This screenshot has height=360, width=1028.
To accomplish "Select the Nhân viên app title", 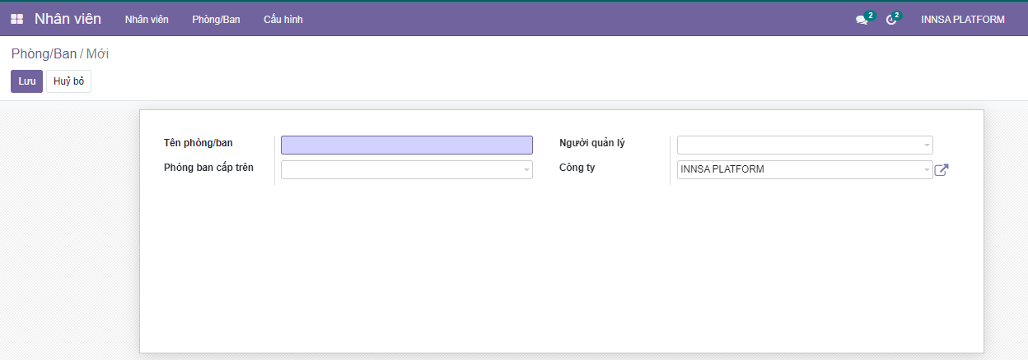I will click(68, 19).
